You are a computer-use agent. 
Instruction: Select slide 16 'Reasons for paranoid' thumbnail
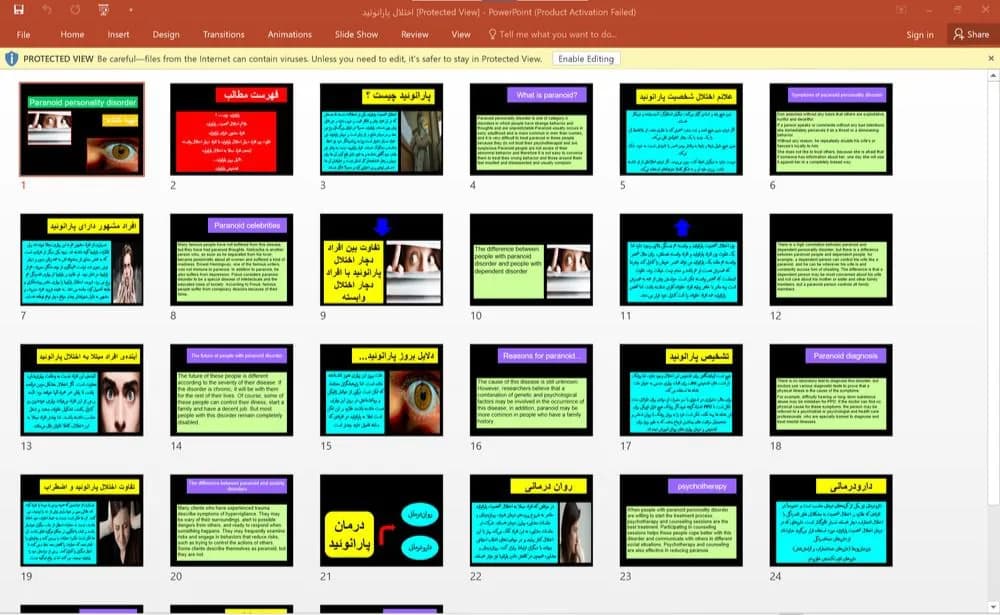tap(531, 390)
